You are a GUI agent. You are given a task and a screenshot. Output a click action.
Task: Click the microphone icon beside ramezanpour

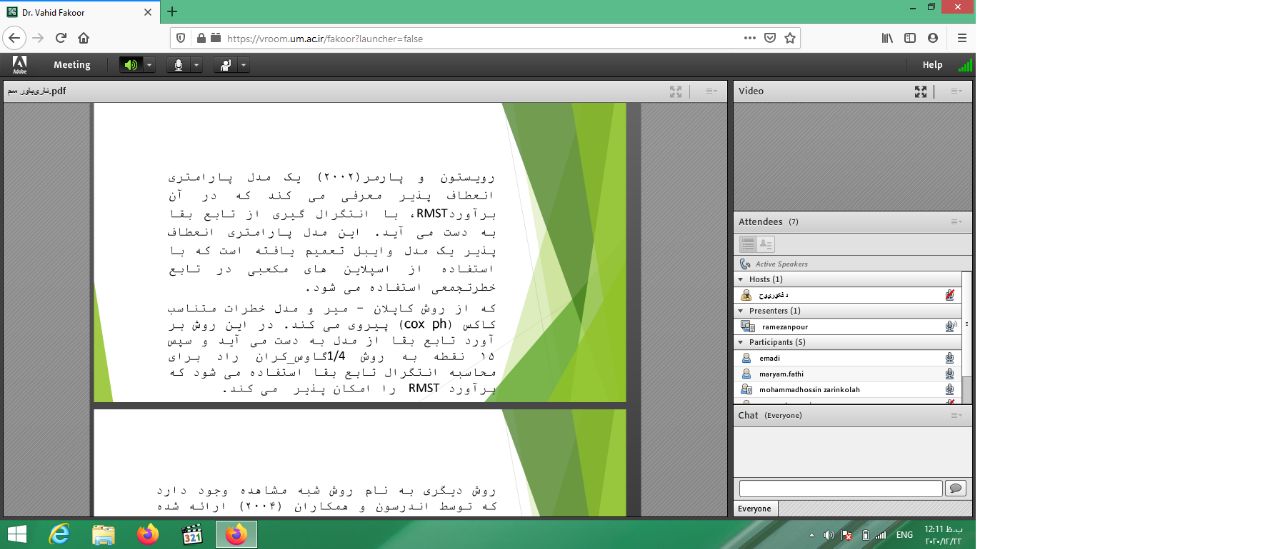949,326
